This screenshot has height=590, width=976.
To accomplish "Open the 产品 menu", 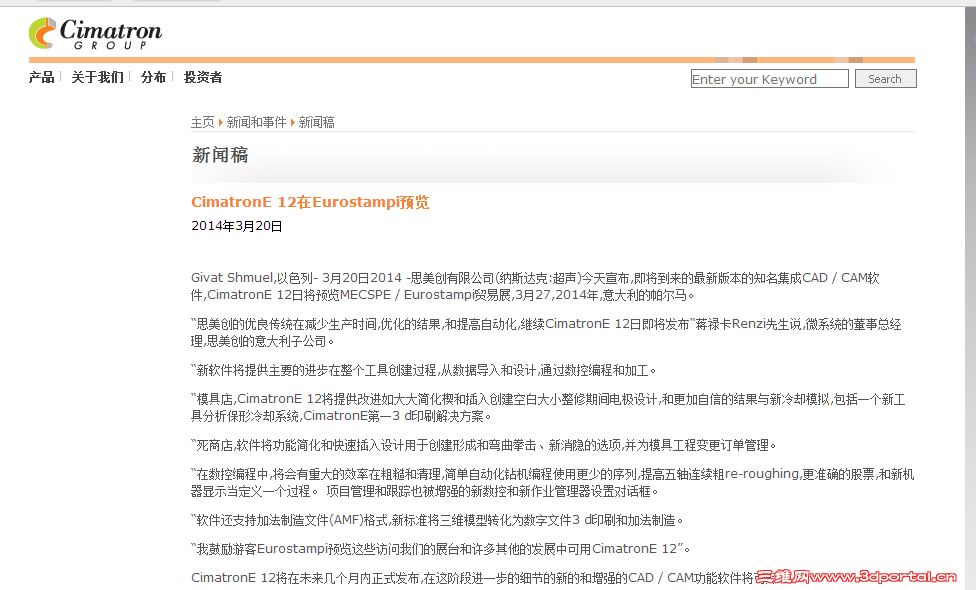I will point(42,77).
